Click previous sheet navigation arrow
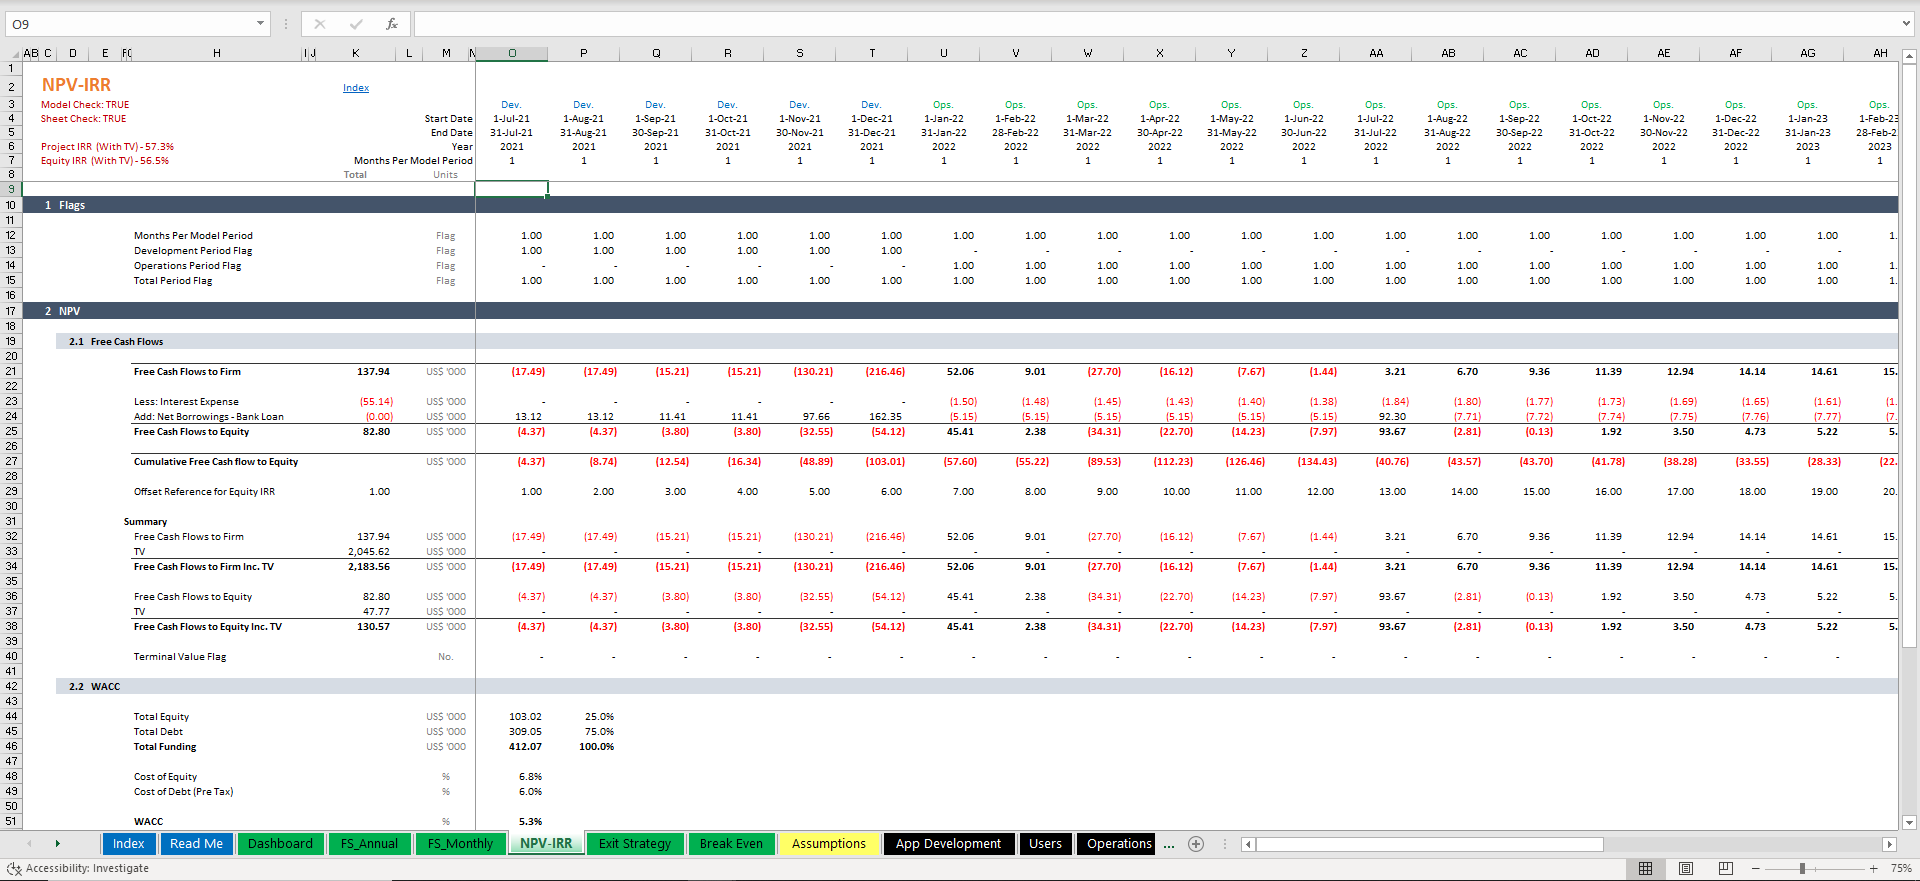This screenshot has width=1920, height=881. tap(29, 844)
